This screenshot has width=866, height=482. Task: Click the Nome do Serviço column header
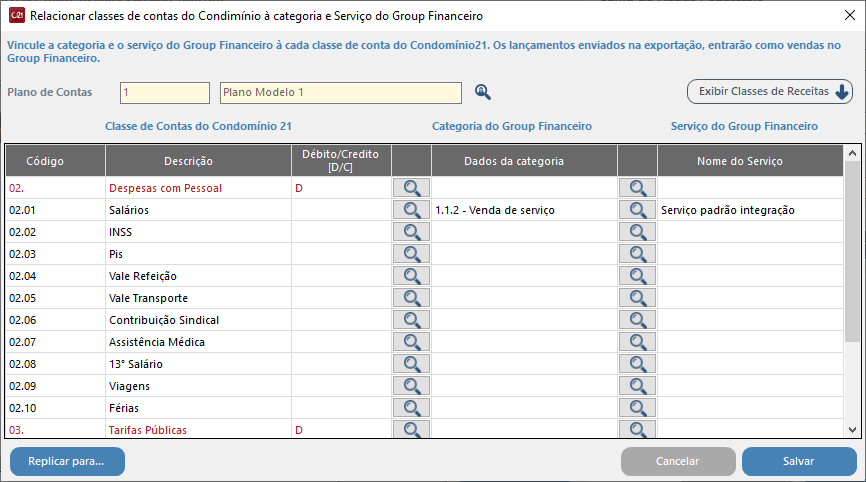pos(751,161)
